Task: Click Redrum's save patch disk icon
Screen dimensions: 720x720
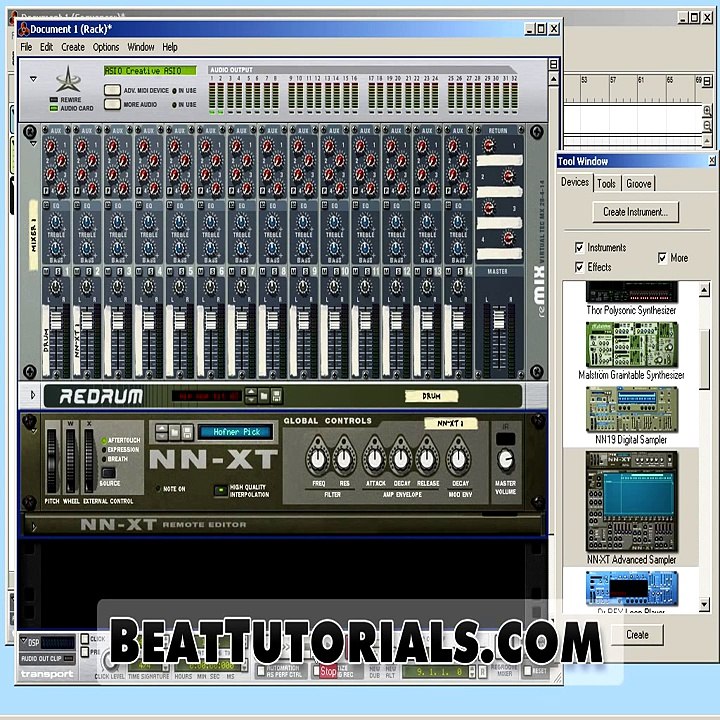Action: [x=276, y=396]
